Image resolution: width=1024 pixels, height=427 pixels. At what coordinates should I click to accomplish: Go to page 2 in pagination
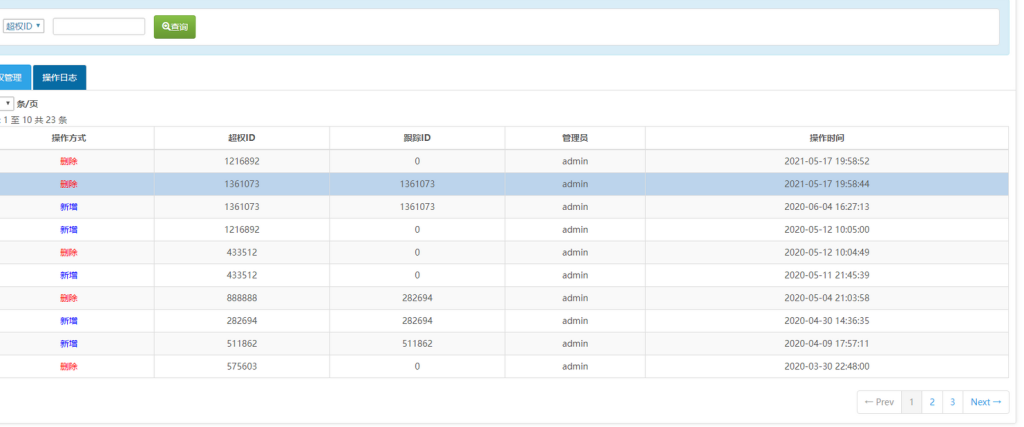click(x=932, y=402)
